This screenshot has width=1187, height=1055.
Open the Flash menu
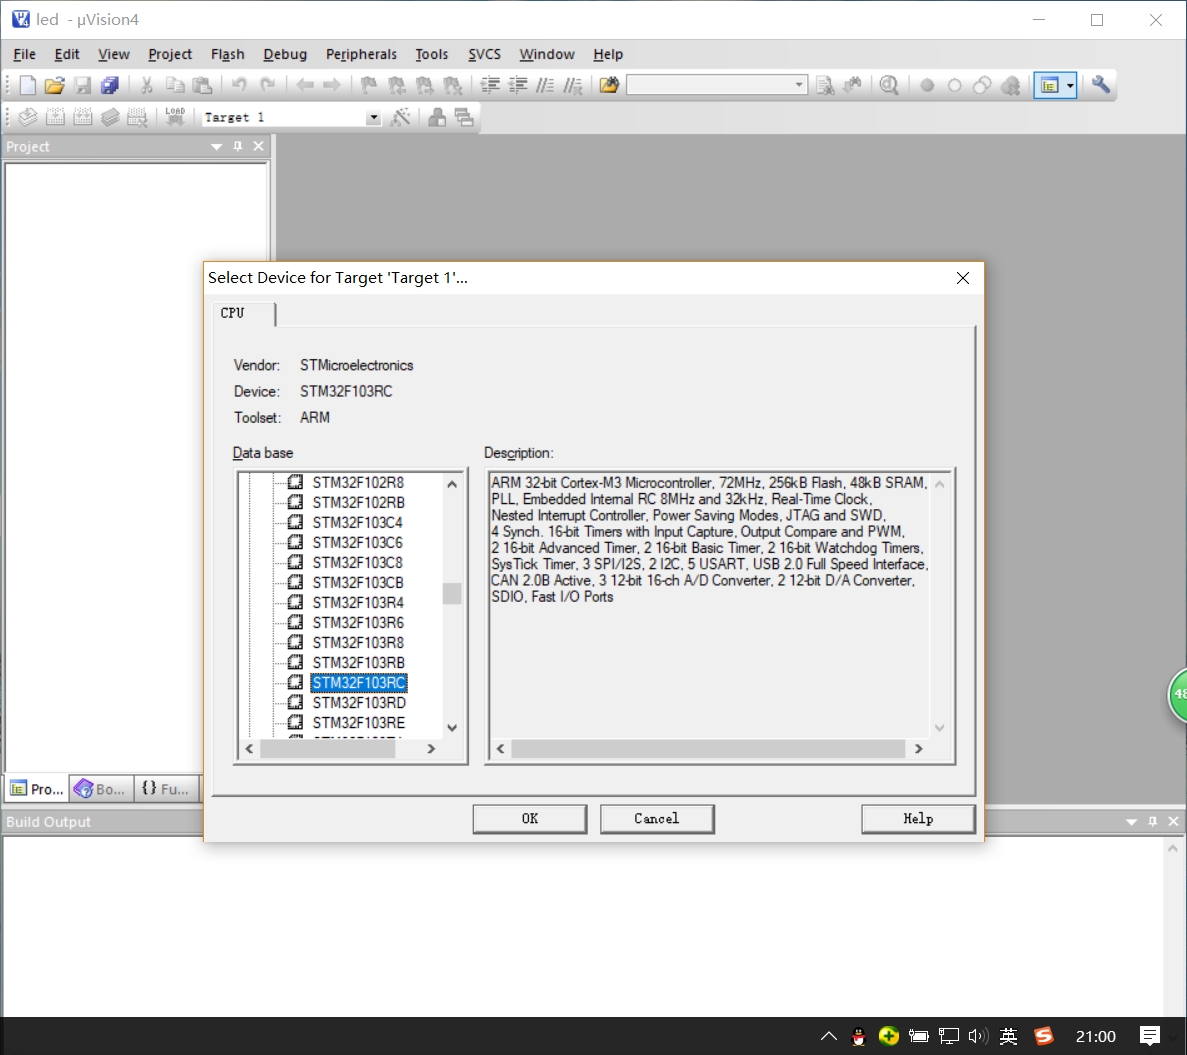pyautogui.click(x=227, y=54)
